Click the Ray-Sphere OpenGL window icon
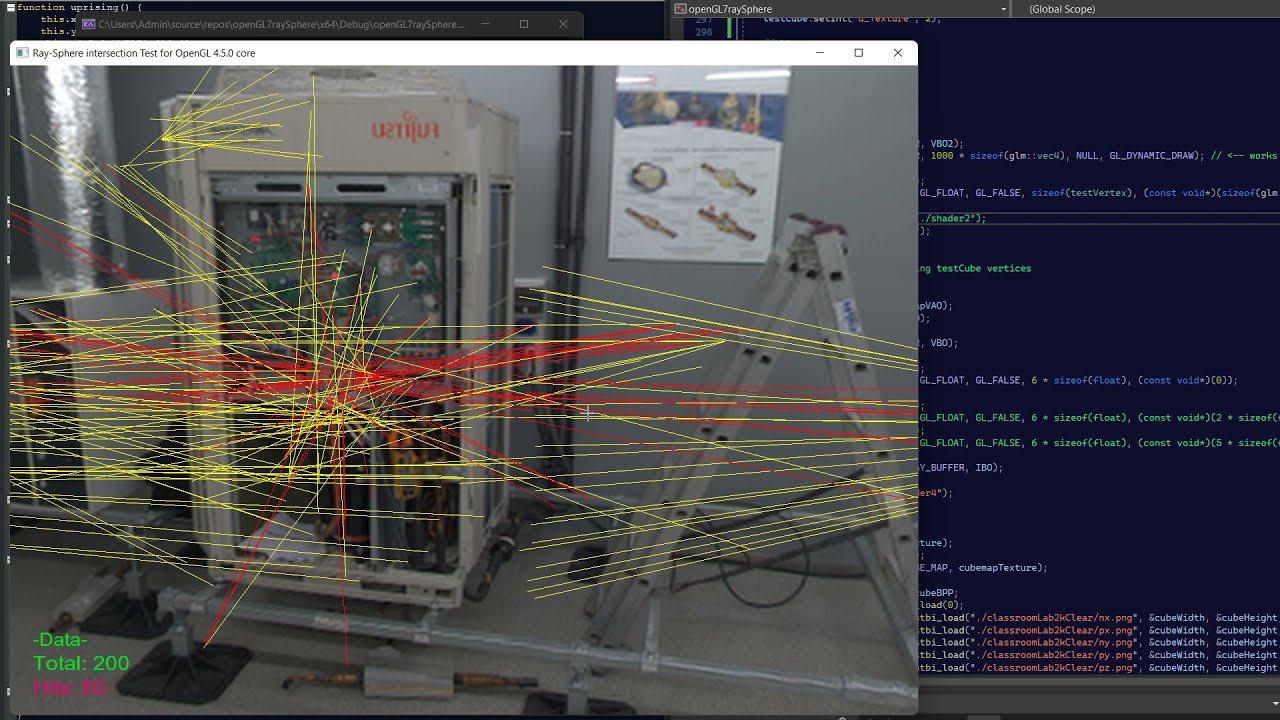This screenshot has height=720, width=1280. coord(22,53)
